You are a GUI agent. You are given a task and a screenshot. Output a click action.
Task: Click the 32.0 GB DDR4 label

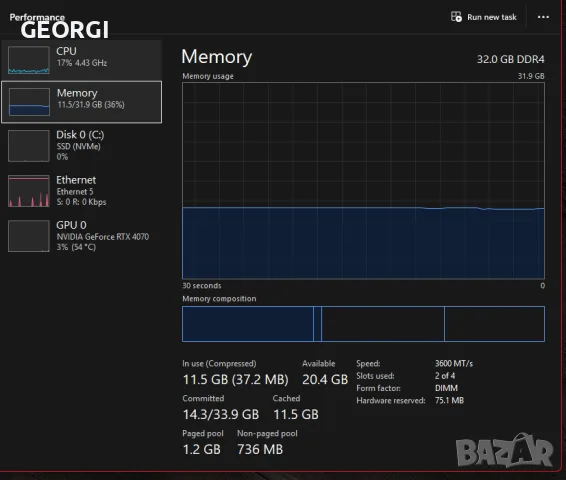[510, 59]
